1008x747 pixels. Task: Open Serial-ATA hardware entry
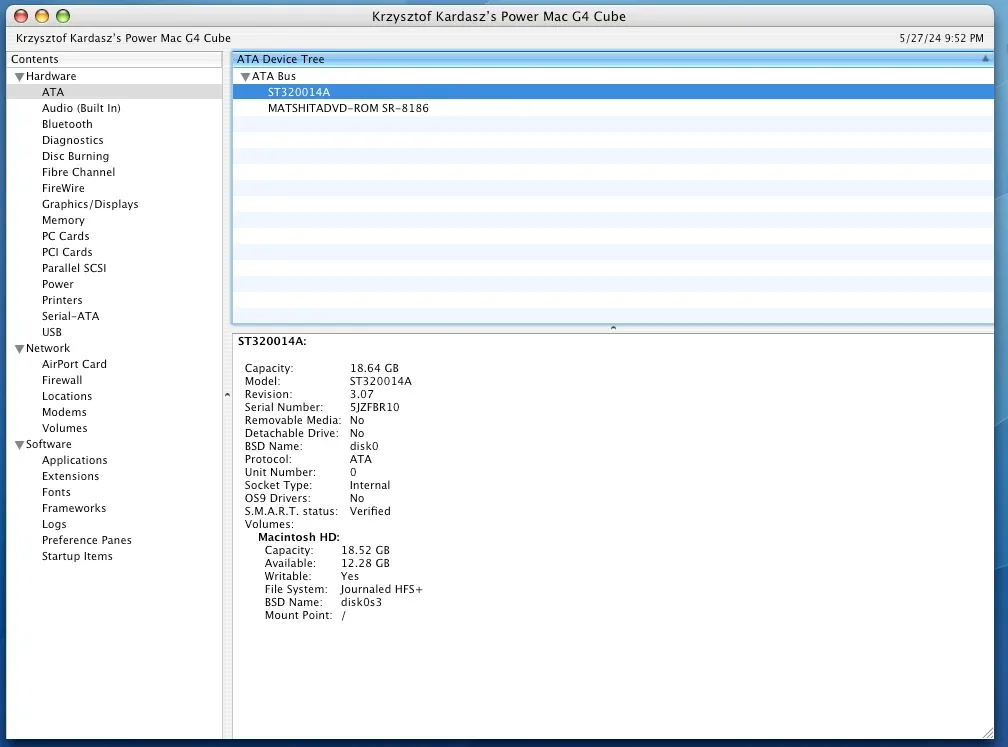click(x=70, y=316)
